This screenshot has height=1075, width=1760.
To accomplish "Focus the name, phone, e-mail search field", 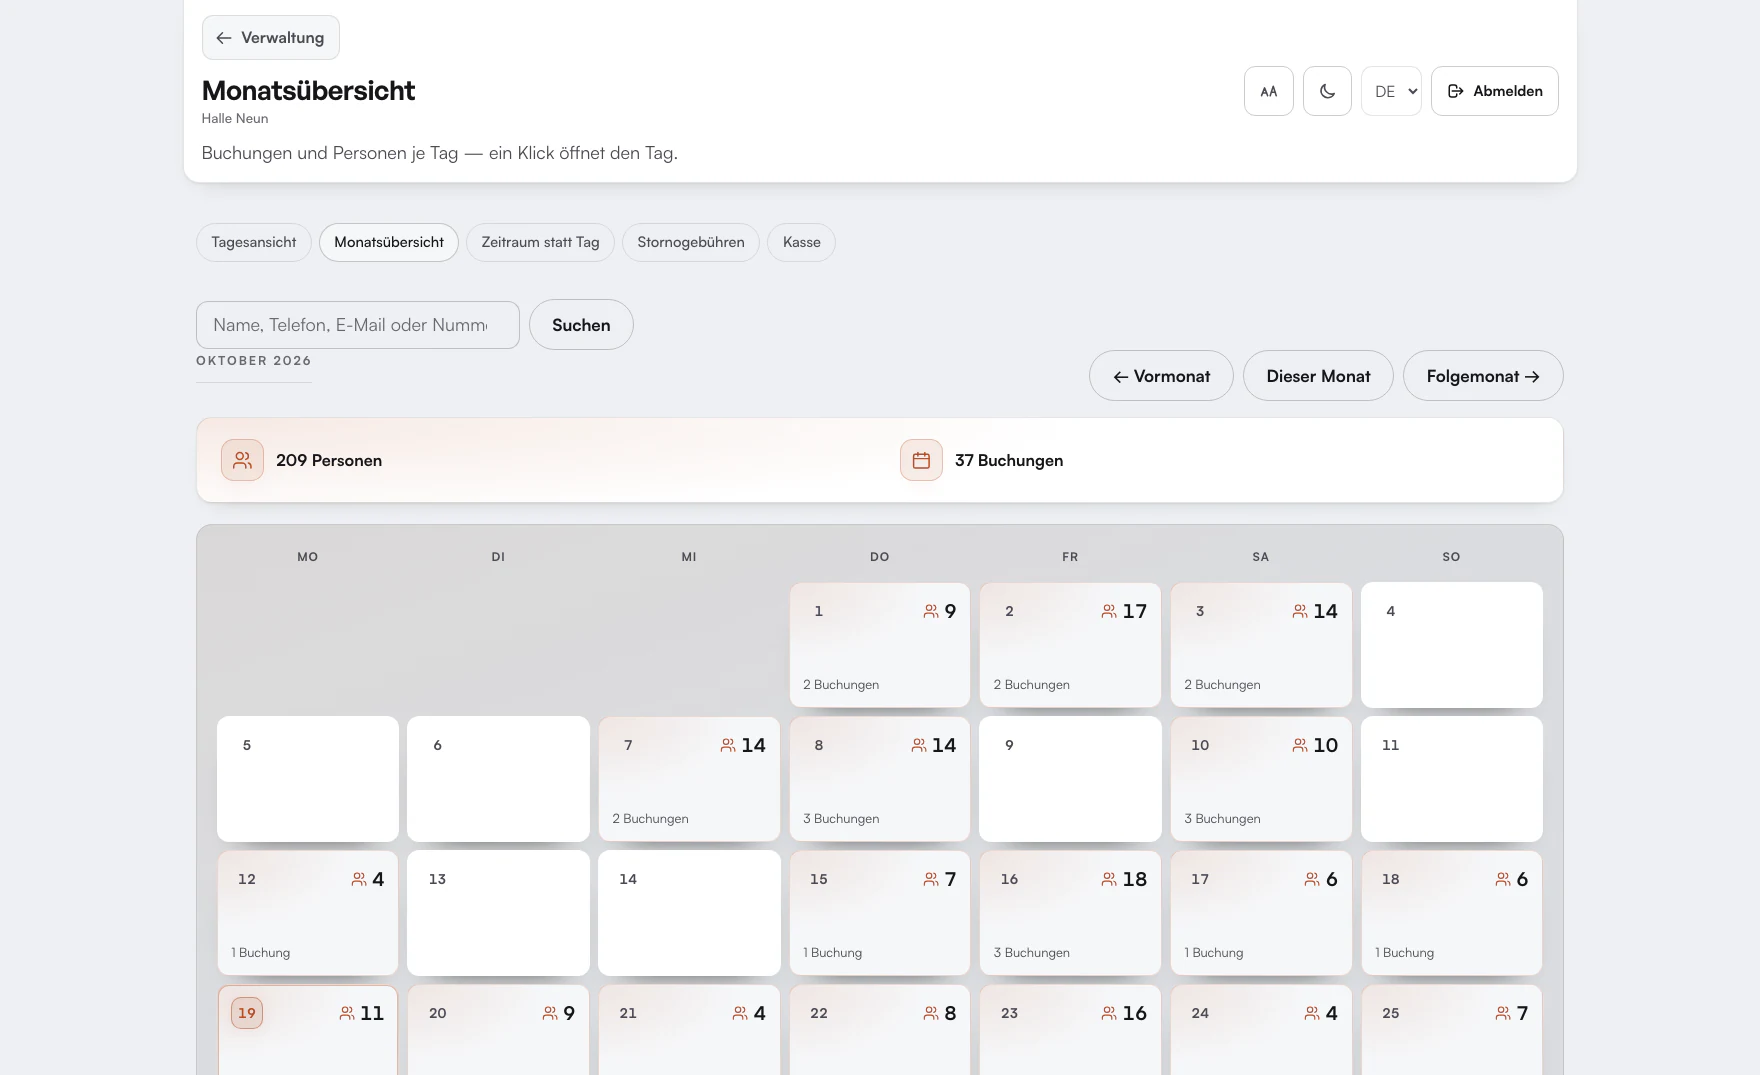I will coord(358,325).
